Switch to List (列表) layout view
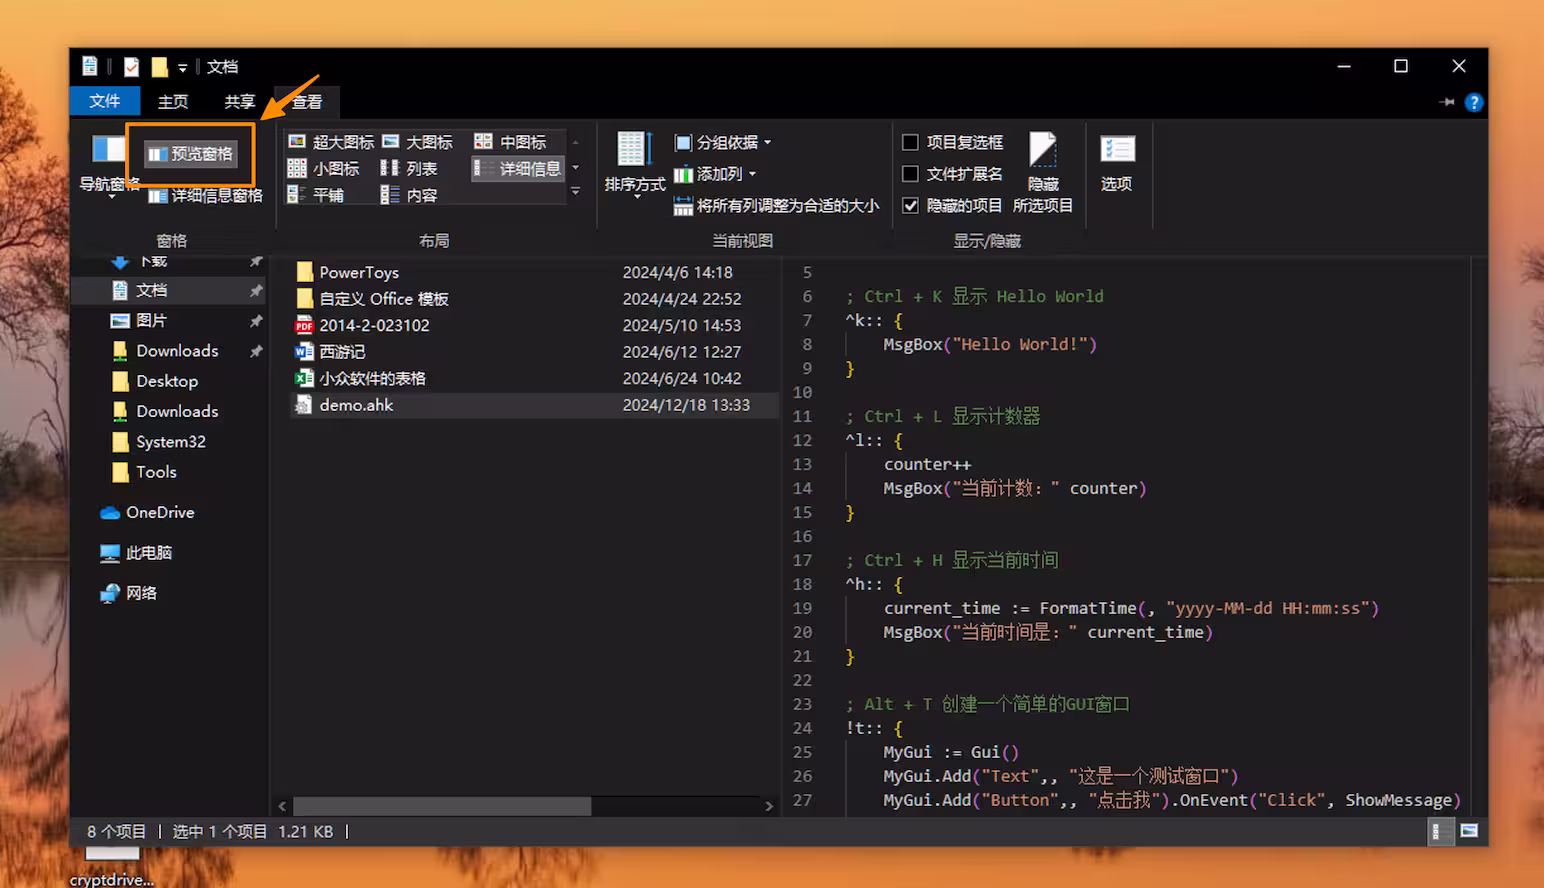The height and width of the screenshot is (888, 1544). 410,169
